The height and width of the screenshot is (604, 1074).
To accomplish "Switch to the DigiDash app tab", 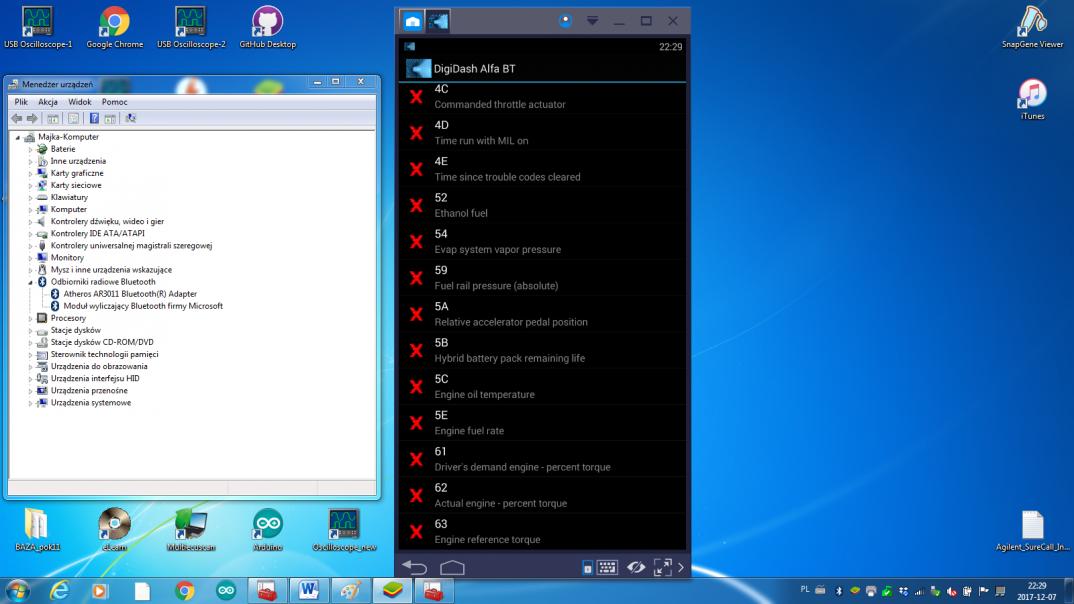I will (x=438, y=21).
